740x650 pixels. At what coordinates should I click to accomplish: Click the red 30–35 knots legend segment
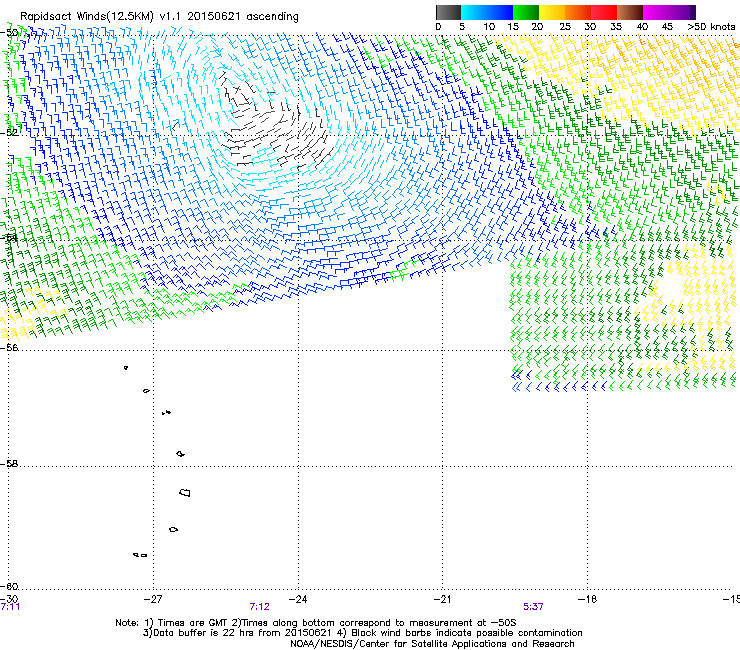coord(604,12)
